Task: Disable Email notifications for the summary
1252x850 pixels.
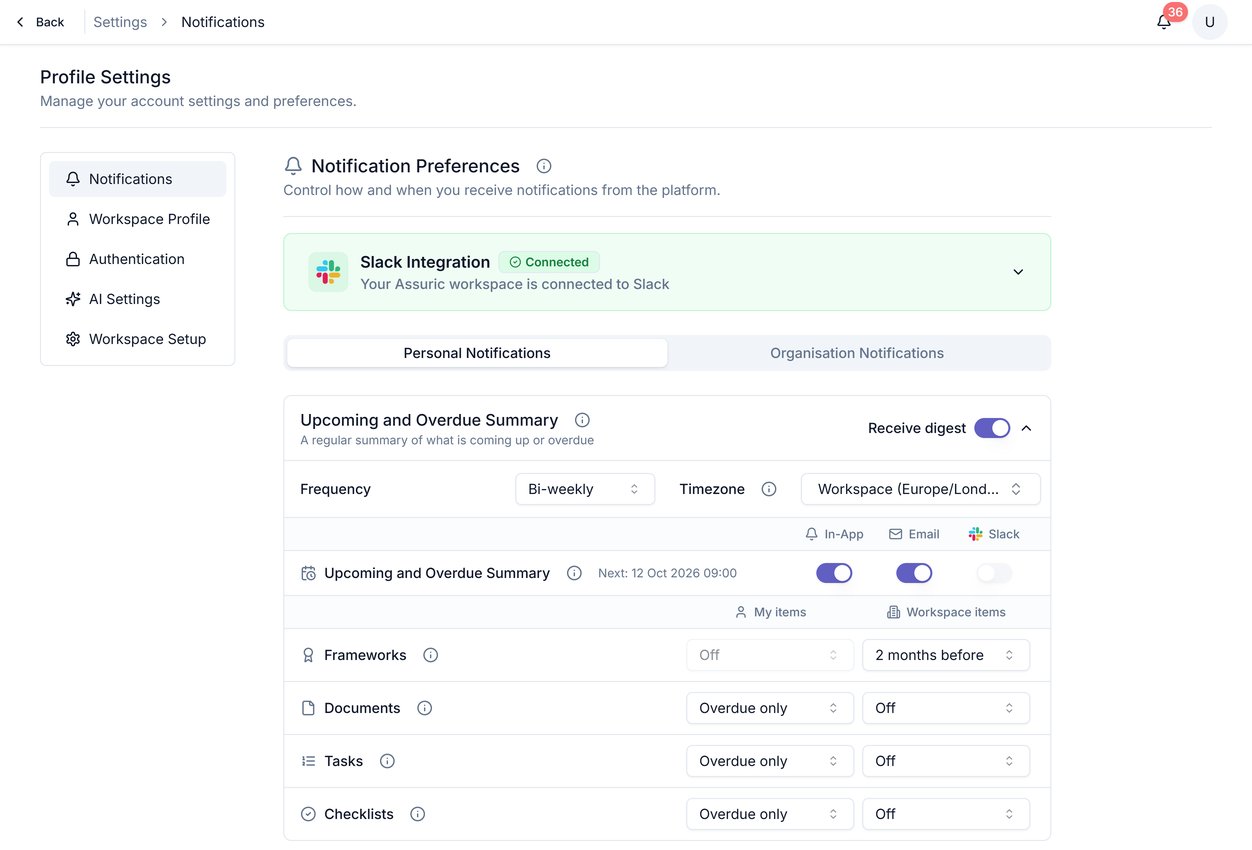Action: tap(914, 573)
